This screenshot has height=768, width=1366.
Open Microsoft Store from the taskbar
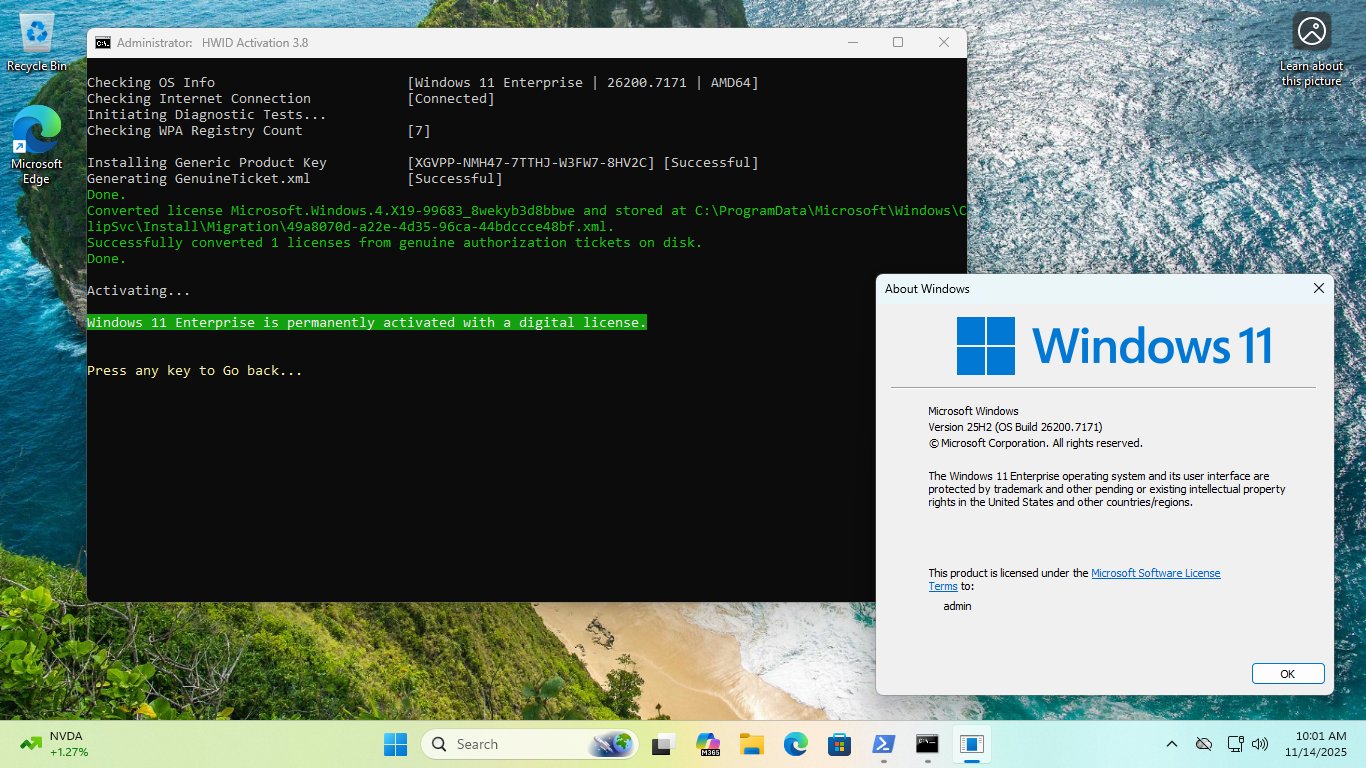tap(839, 744)
